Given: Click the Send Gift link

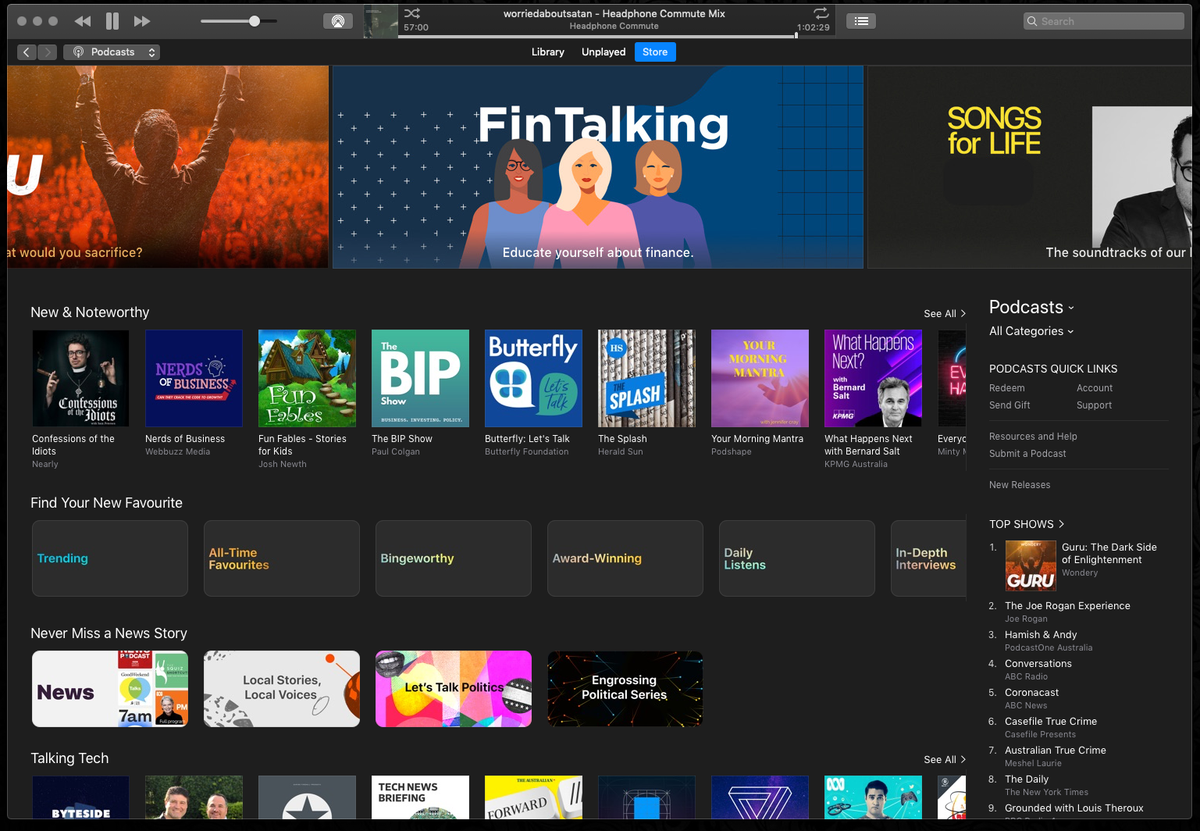Looking at the screenshot, I should point(1009,405).
